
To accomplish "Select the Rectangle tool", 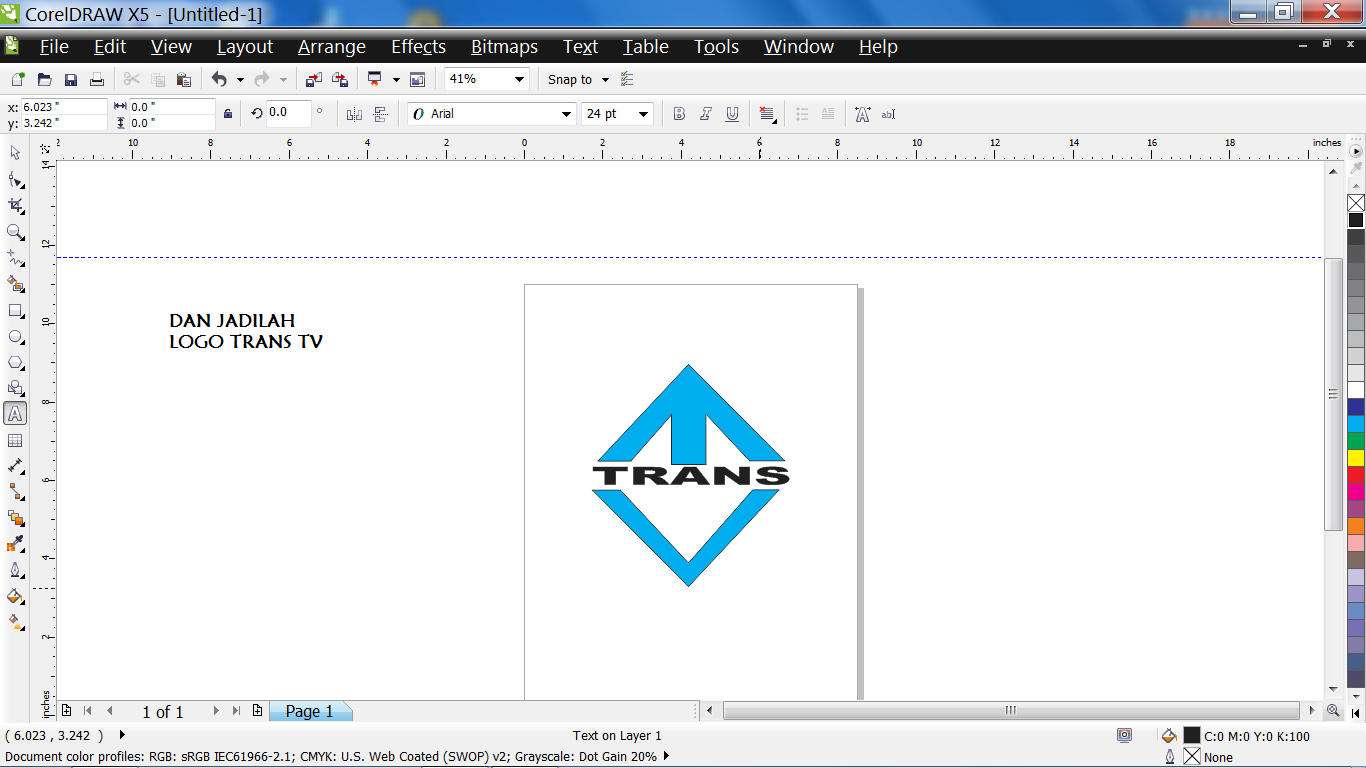I will coord(14,310).
